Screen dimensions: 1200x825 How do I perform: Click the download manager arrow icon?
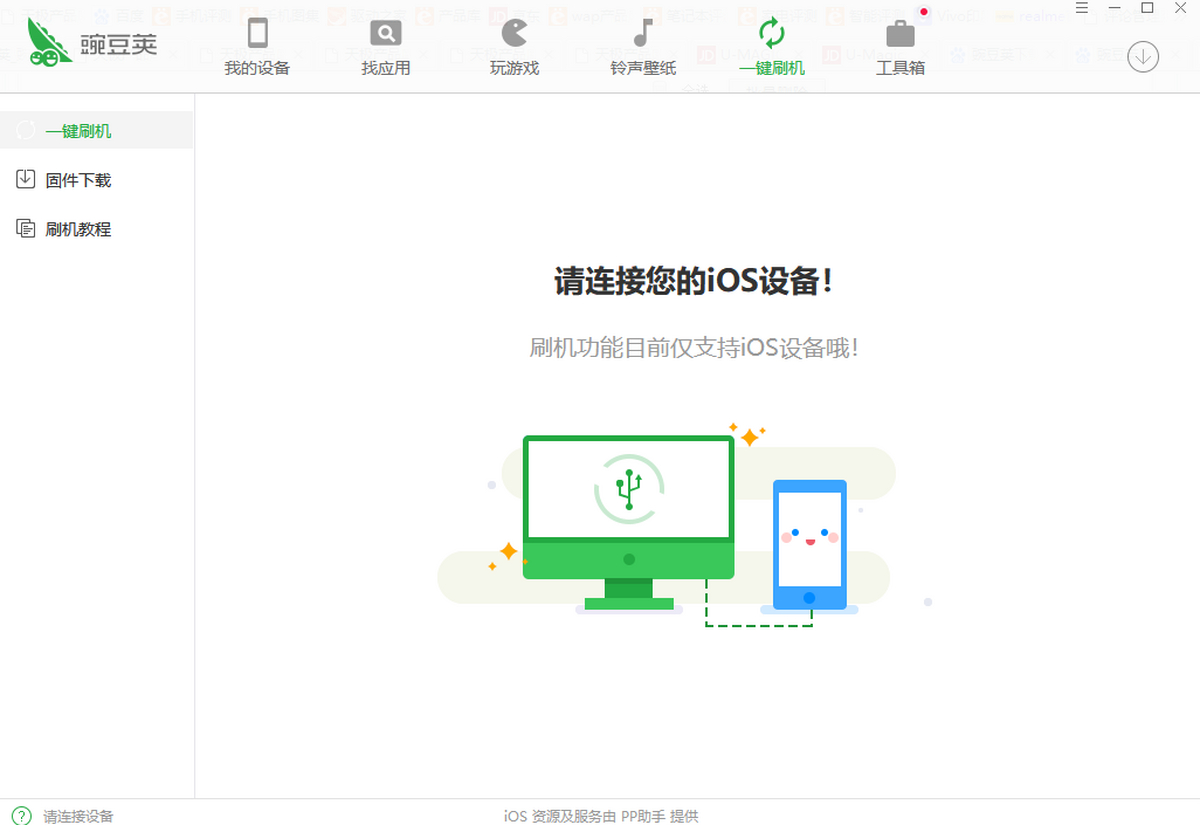tap(1143, 57)
